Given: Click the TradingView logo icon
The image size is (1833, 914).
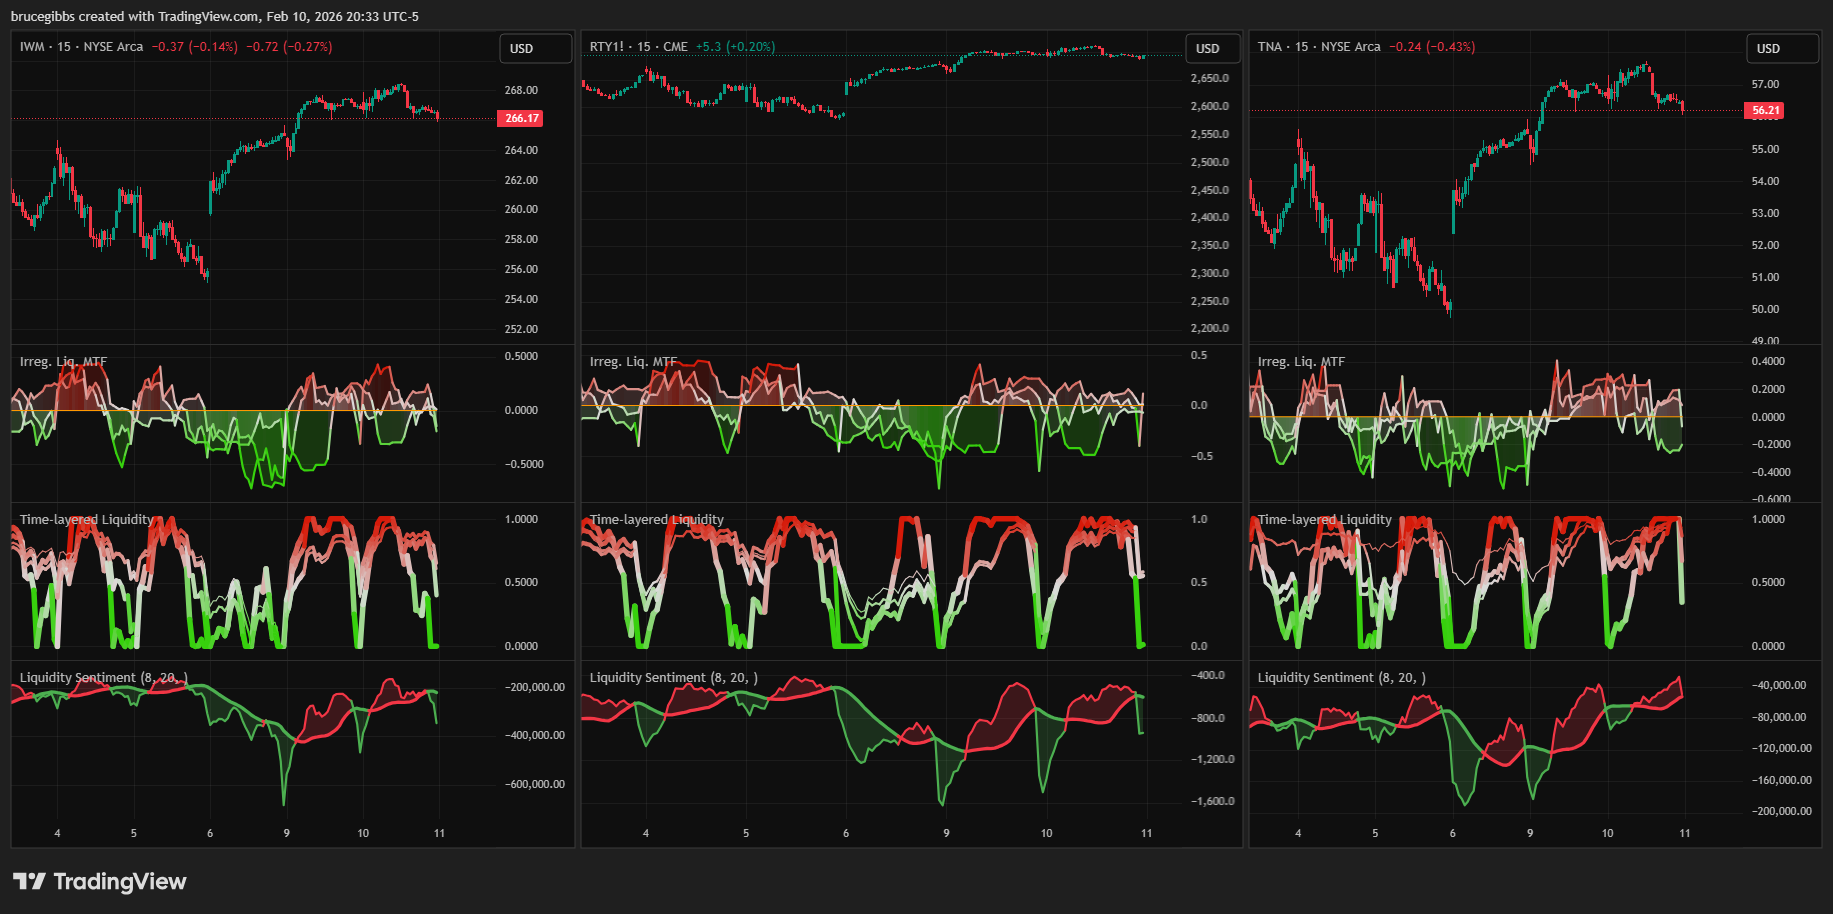Looking at the screenshot, I should click(29, 881).
